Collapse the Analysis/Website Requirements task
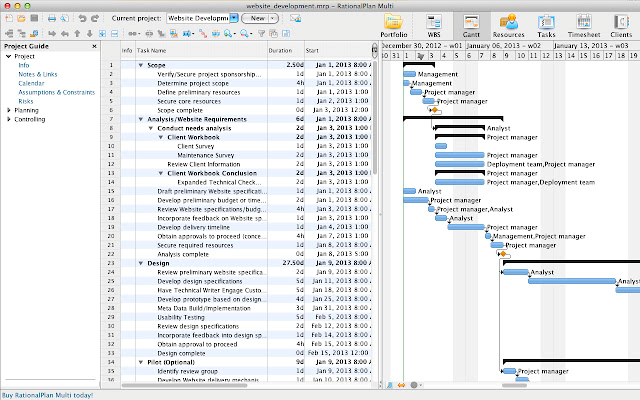The width and height of the screenshot is (640, 400). click(140, 119)
